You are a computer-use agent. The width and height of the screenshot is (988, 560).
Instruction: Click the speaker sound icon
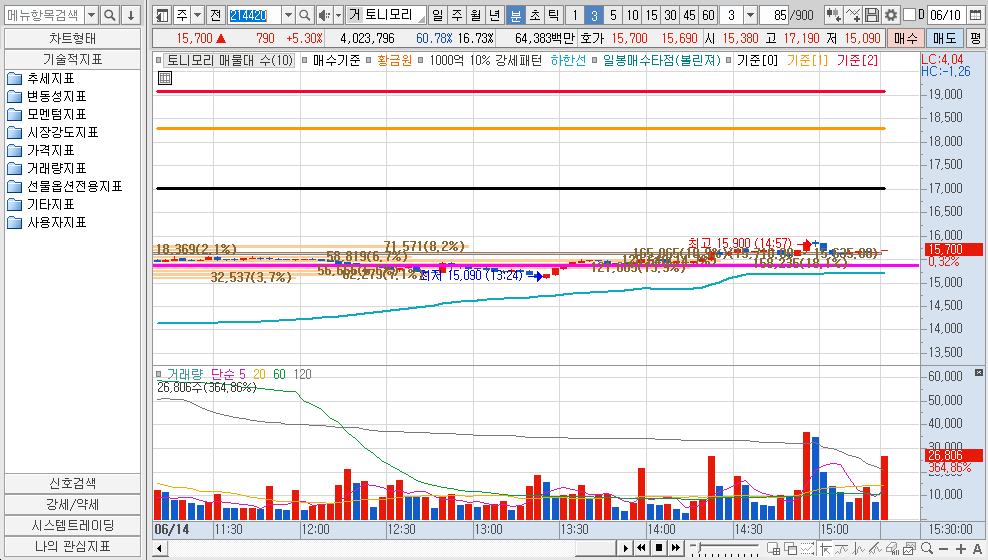324,15
